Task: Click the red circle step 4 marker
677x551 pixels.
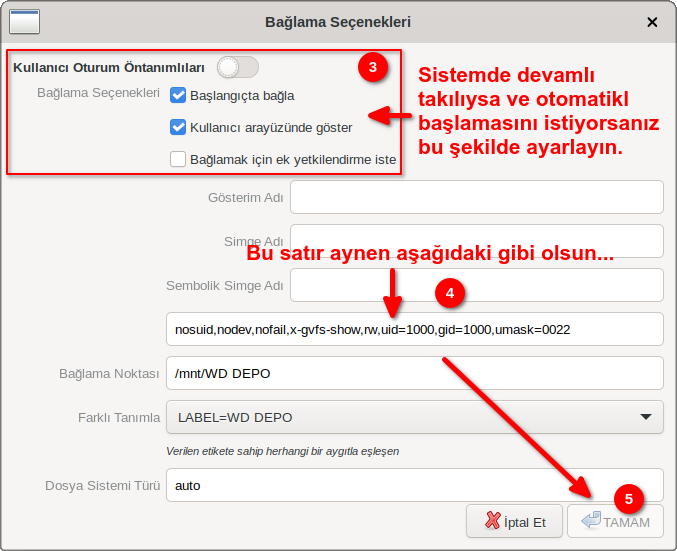Action: pyautogui.click(x=450, y=293)
